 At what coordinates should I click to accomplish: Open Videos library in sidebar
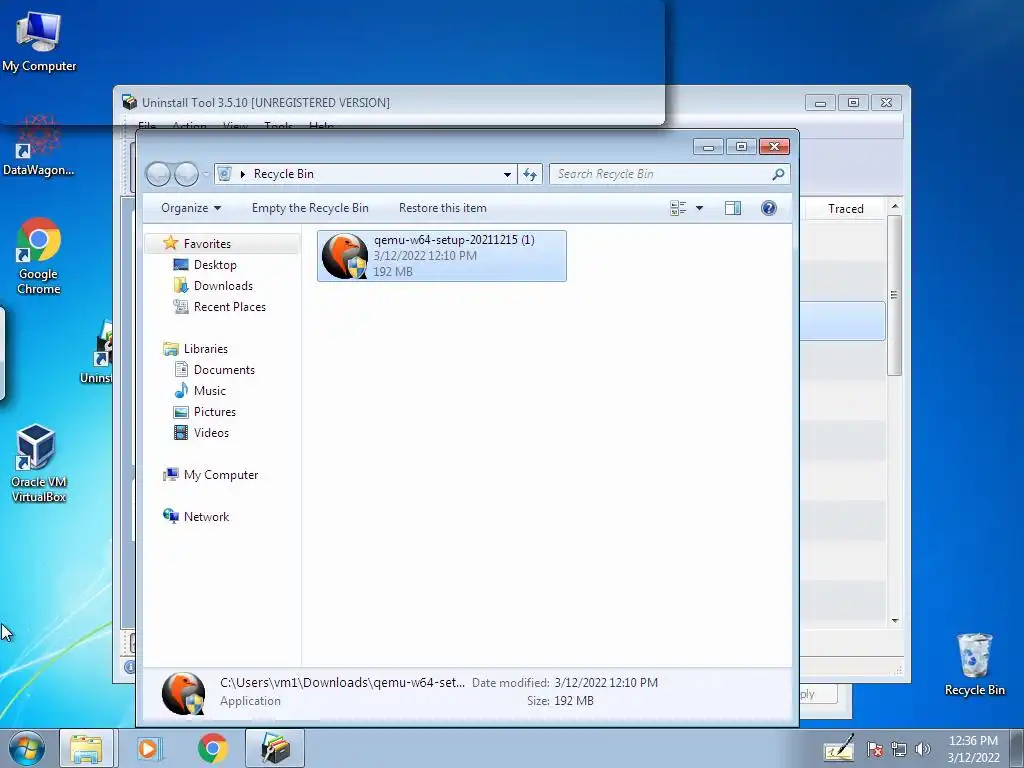[211, 433]
